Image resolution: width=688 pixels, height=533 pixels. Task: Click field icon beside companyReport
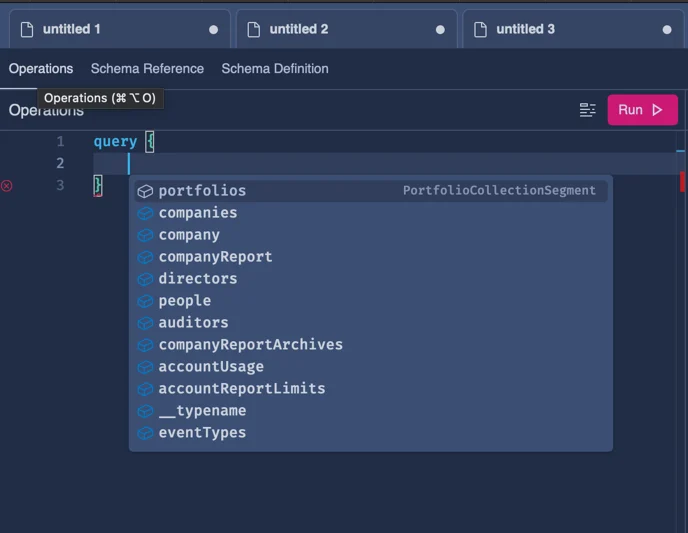[x=145, y=257]
